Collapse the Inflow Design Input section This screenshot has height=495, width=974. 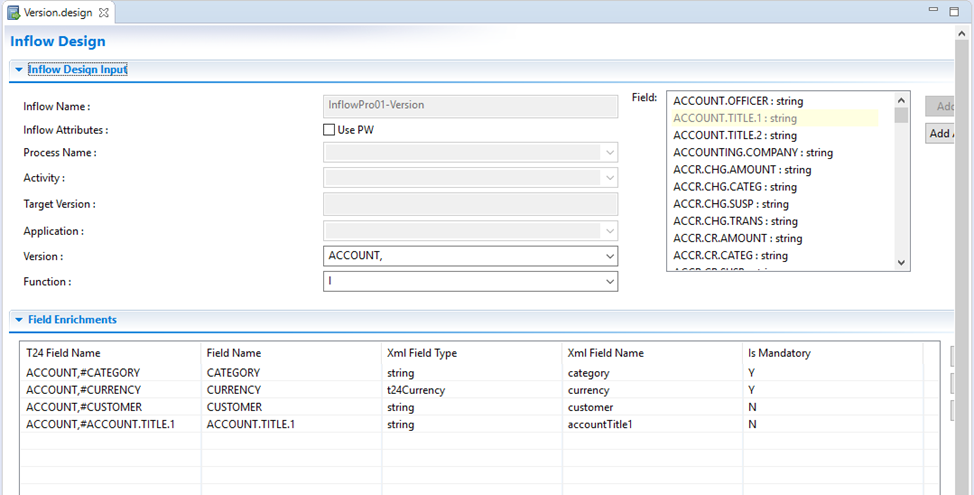click(x=18, y=70)
